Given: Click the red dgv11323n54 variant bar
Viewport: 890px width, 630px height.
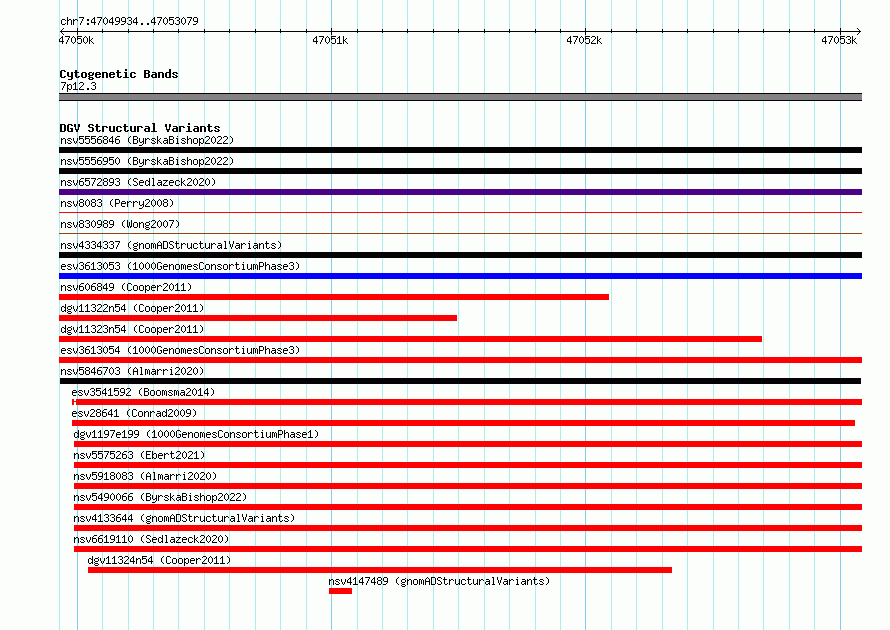Looking at the screenshot, I should 410,339.
